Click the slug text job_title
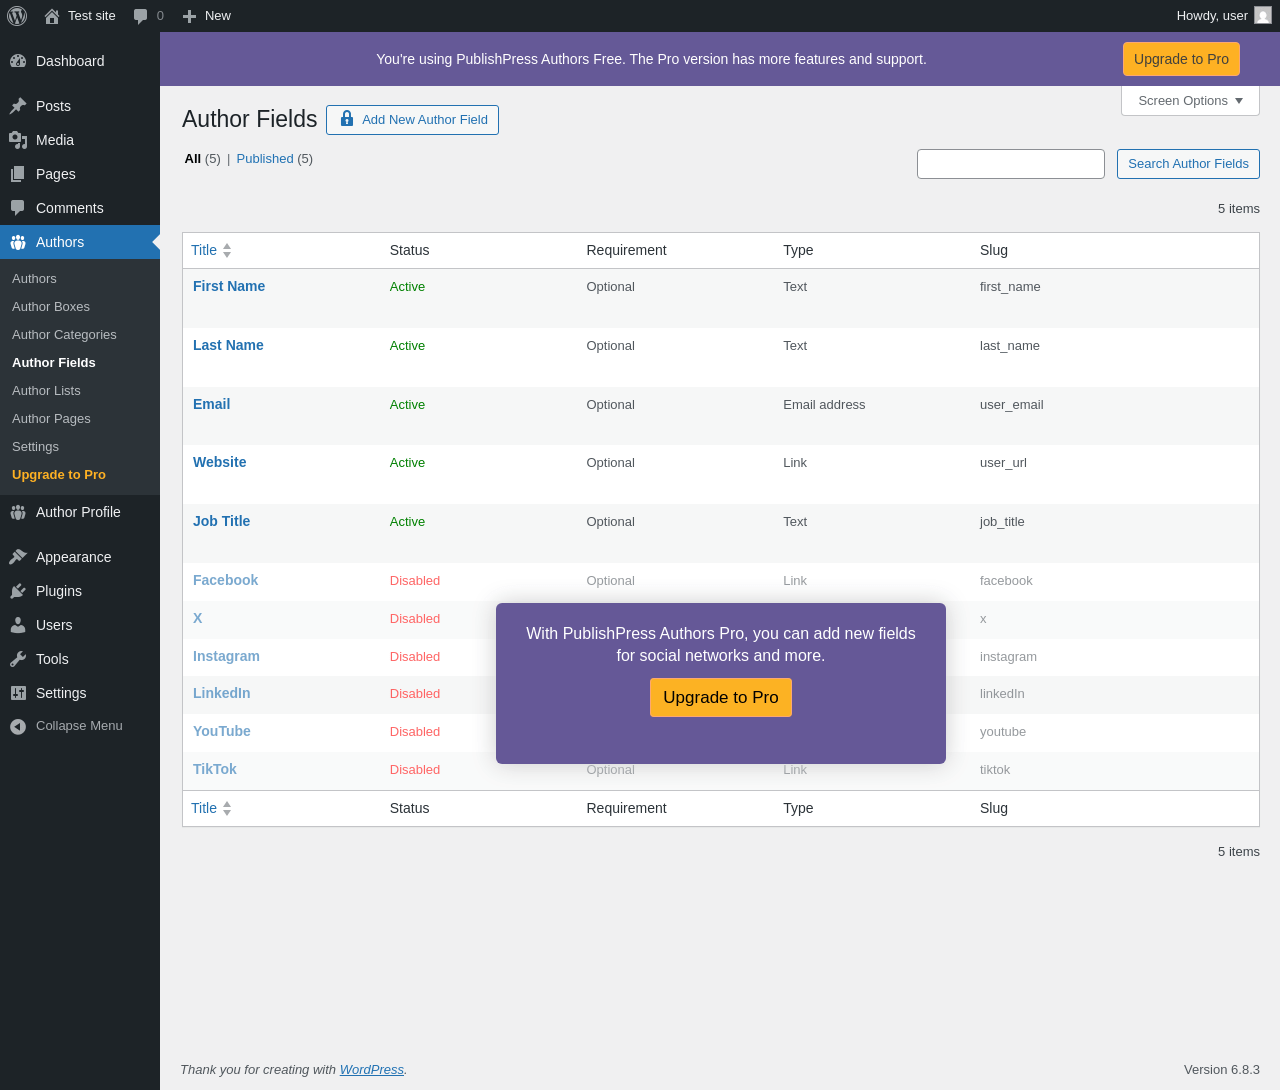1280x1090 pixels. click(x=1002, y=522)
